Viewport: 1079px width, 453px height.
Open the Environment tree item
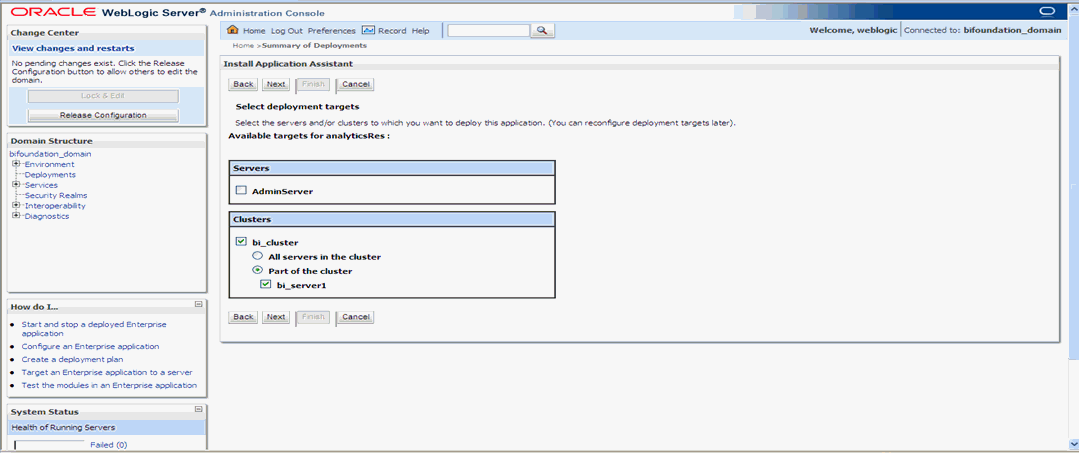click(x=50, y=165)
